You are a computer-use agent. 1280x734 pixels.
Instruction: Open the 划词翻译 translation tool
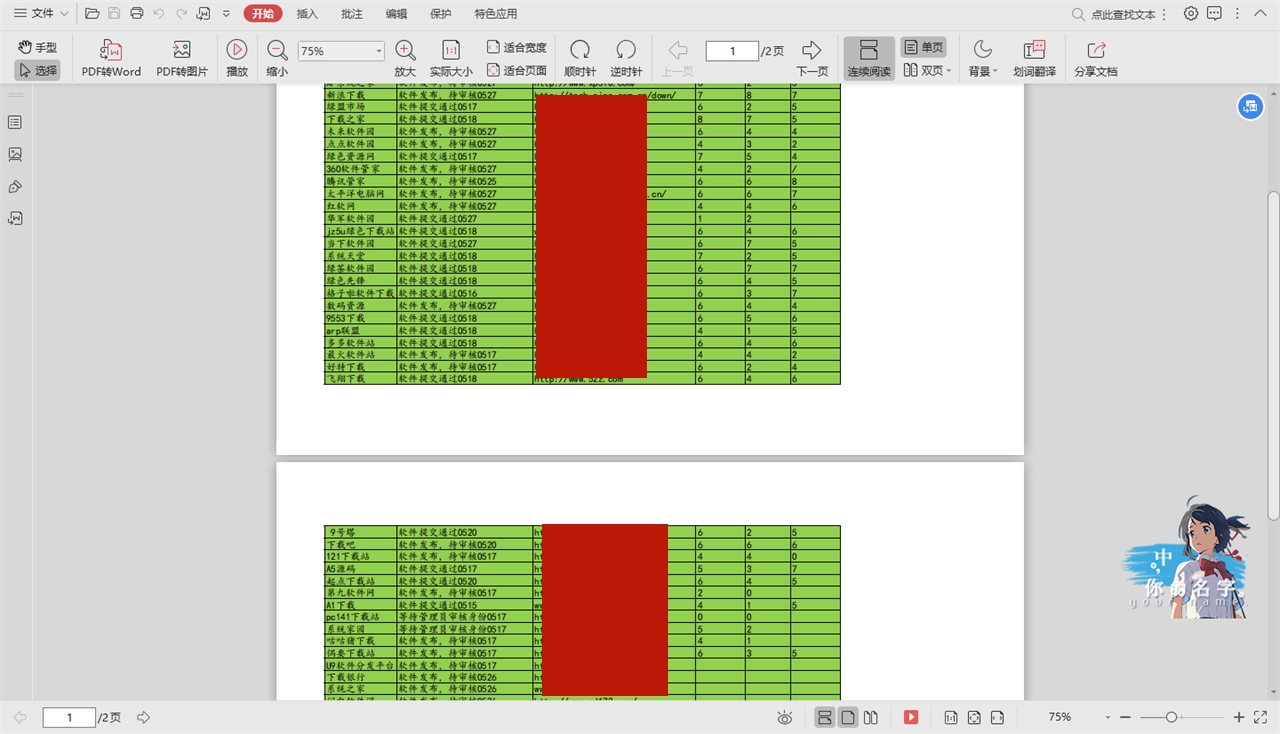coord(1034,58)
